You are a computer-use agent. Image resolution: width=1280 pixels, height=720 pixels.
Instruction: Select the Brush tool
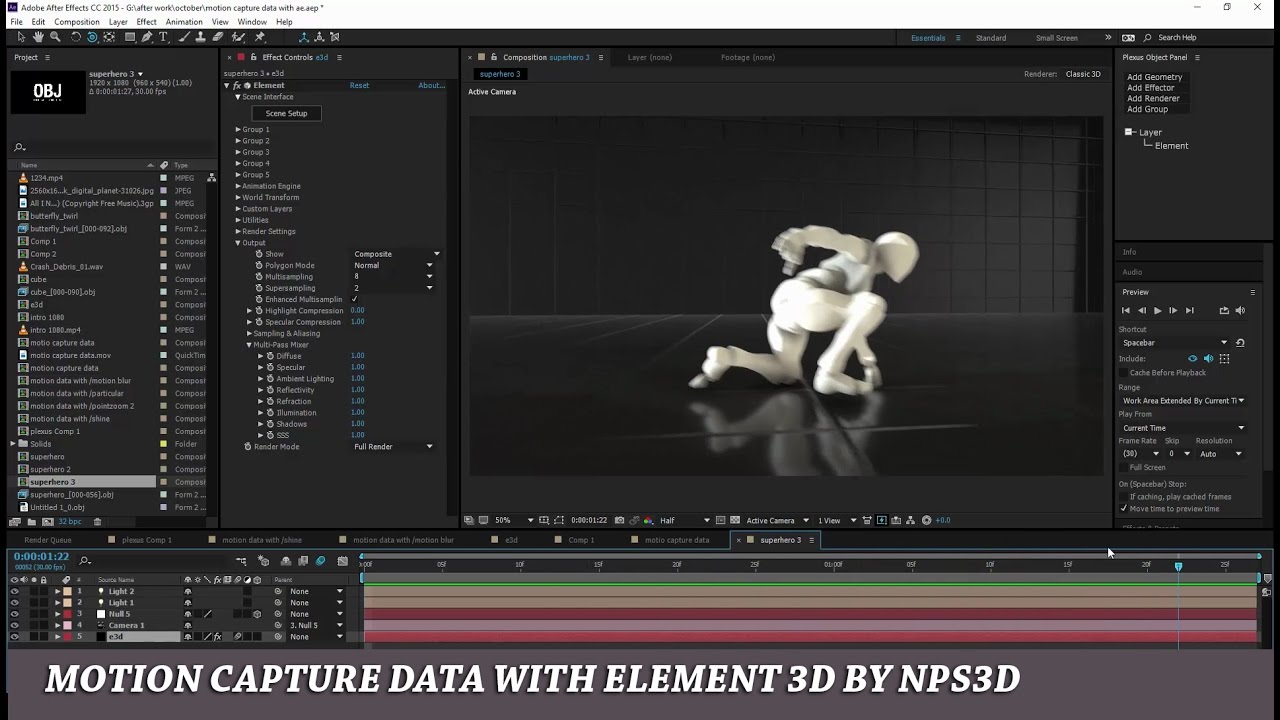tap(184, 37)
